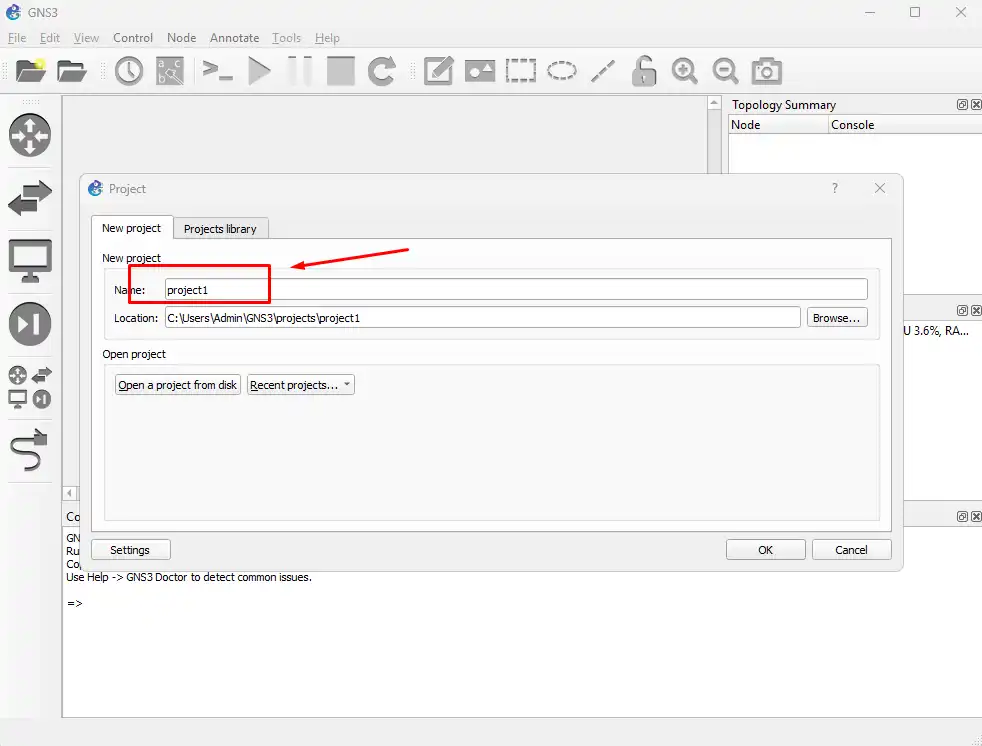
Task: Click workspace vertical scrollbar up arrow
Action: point(714,103)
